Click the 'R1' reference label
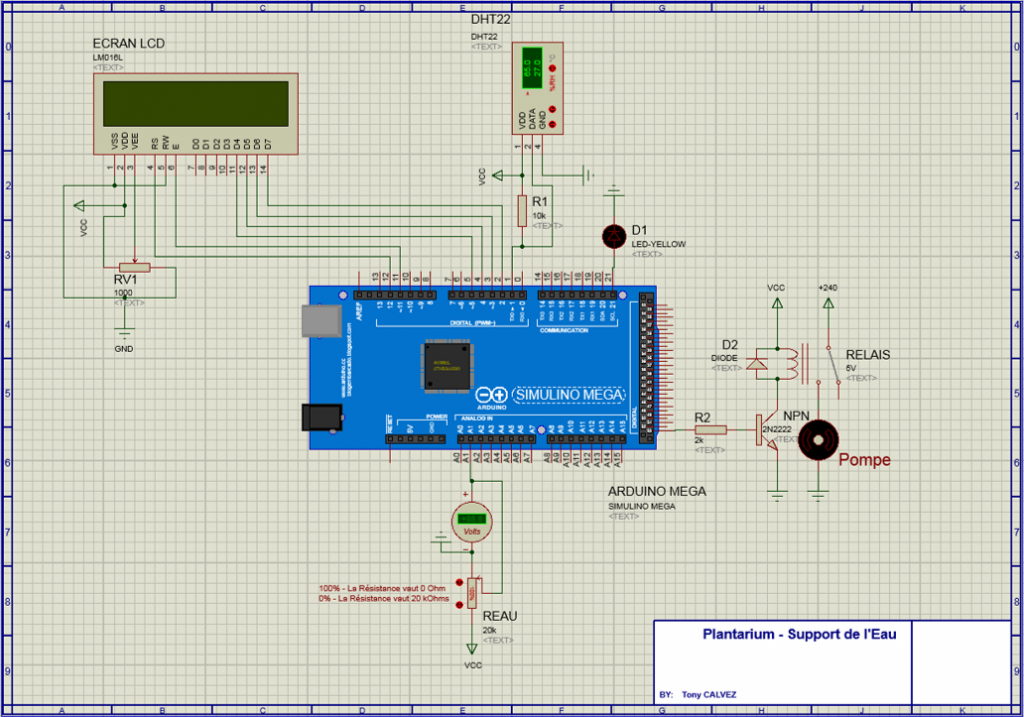 [539, 202]
